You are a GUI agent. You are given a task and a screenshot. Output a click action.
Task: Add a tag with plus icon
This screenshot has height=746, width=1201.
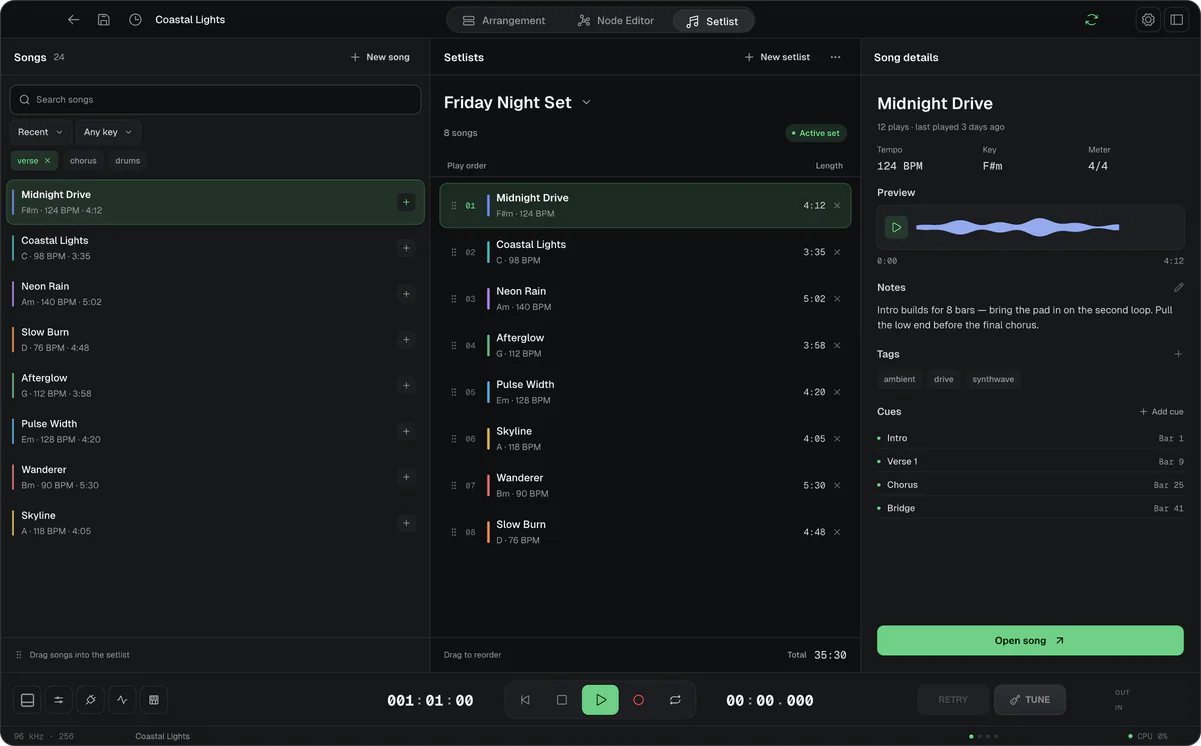pos(1178,354)
